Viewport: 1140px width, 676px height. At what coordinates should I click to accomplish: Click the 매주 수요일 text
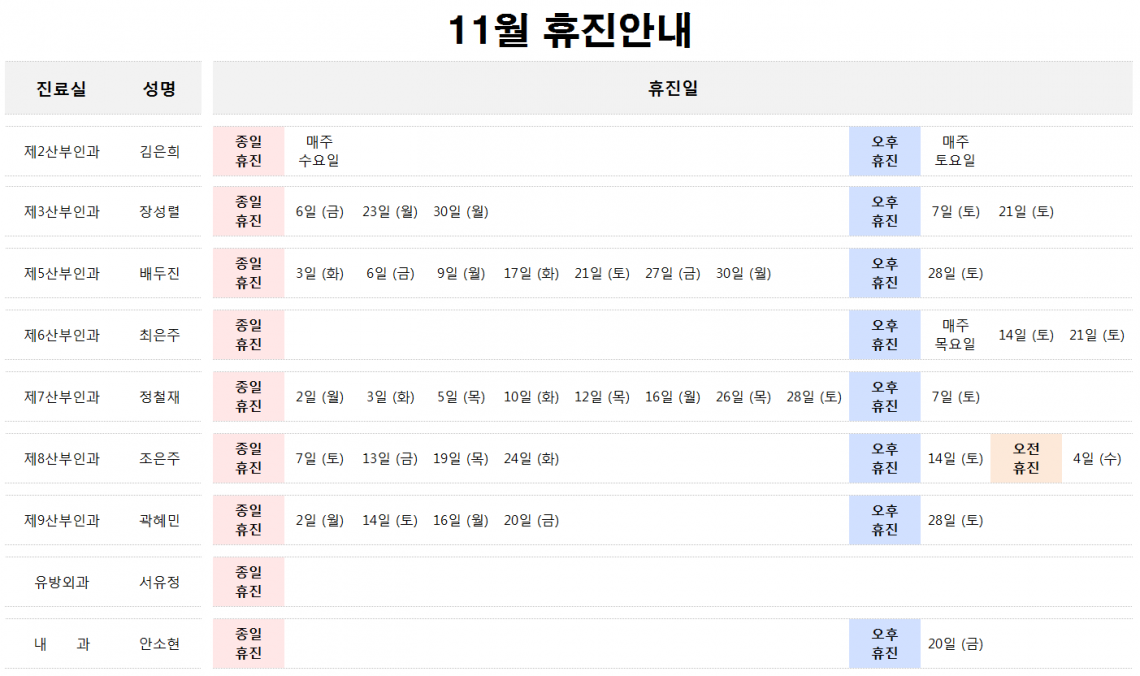[319, 151]
